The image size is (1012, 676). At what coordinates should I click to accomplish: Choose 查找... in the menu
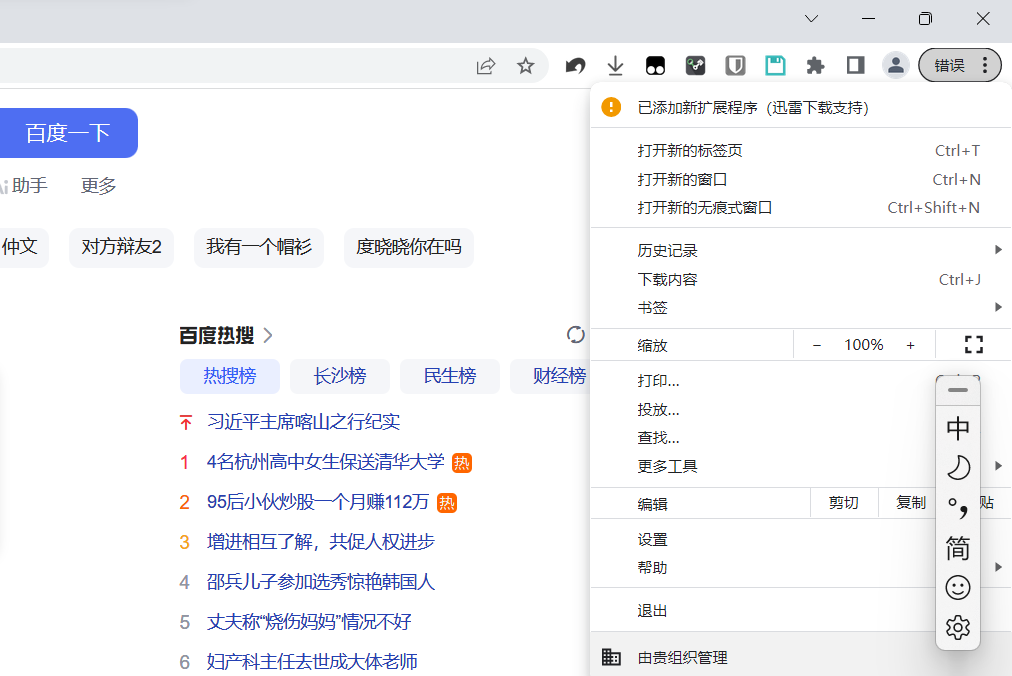click(x=762, y=438)
